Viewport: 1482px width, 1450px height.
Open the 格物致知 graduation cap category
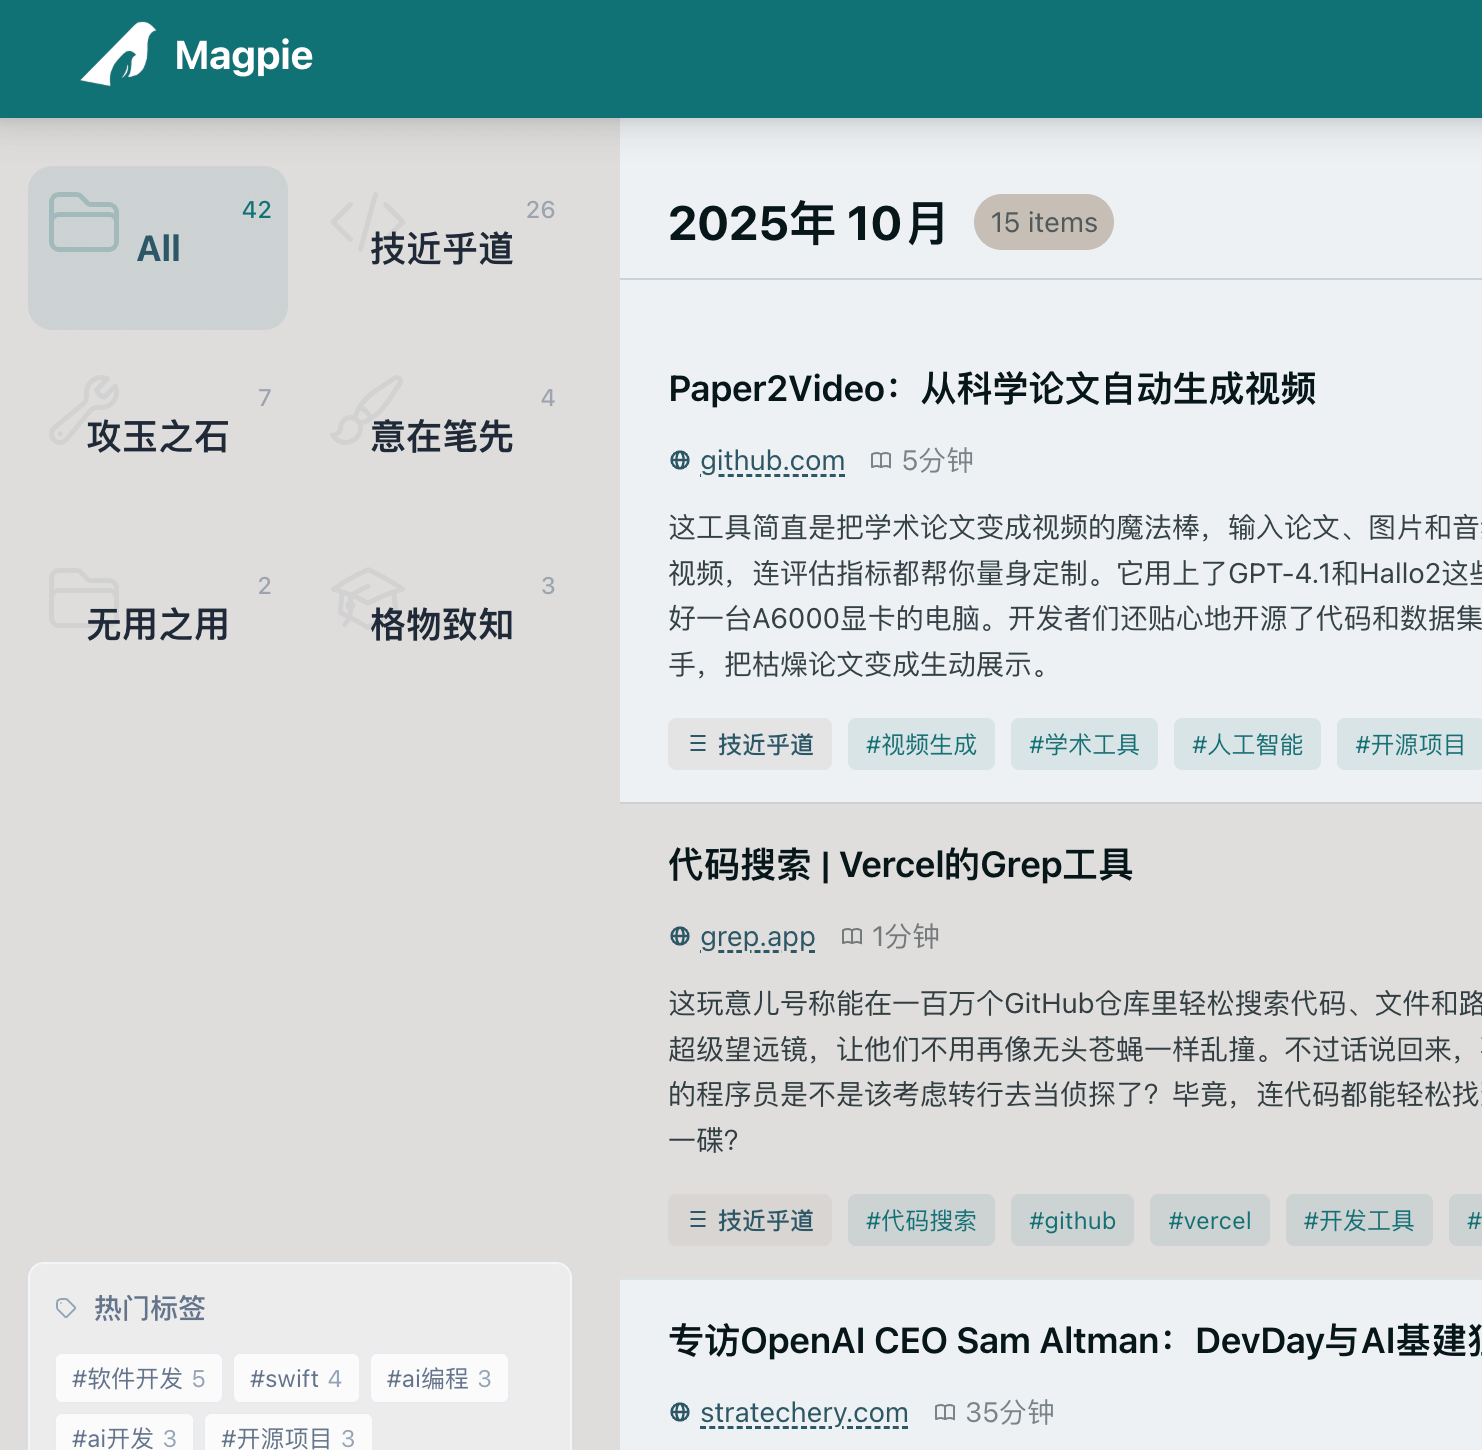(x=441, y=624)
